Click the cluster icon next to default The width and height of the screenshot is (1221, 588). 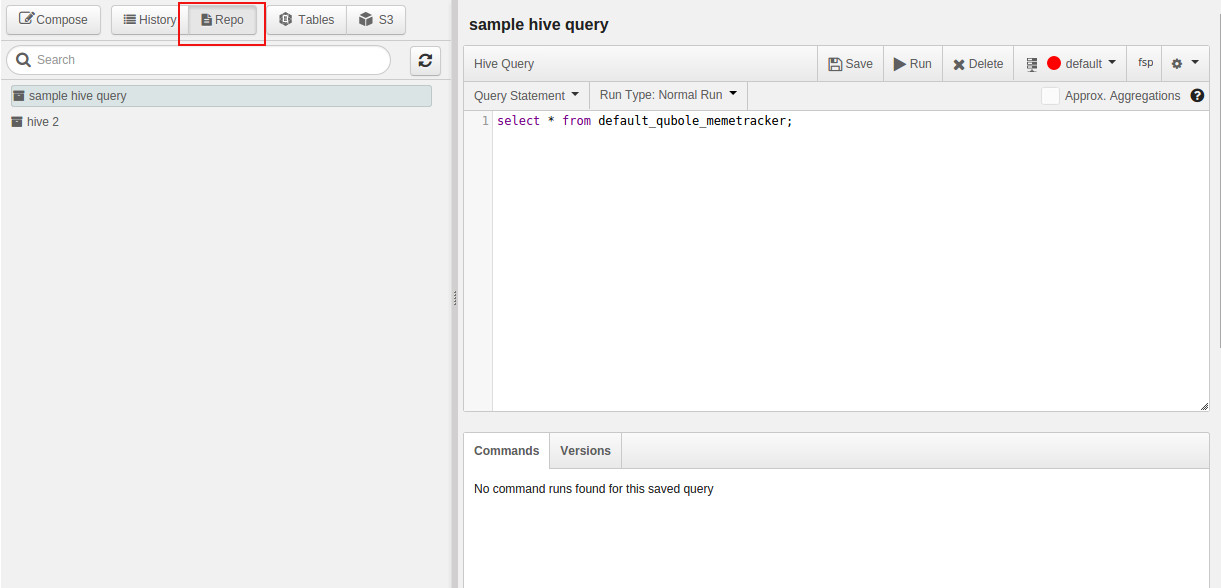pos(1032,64)
